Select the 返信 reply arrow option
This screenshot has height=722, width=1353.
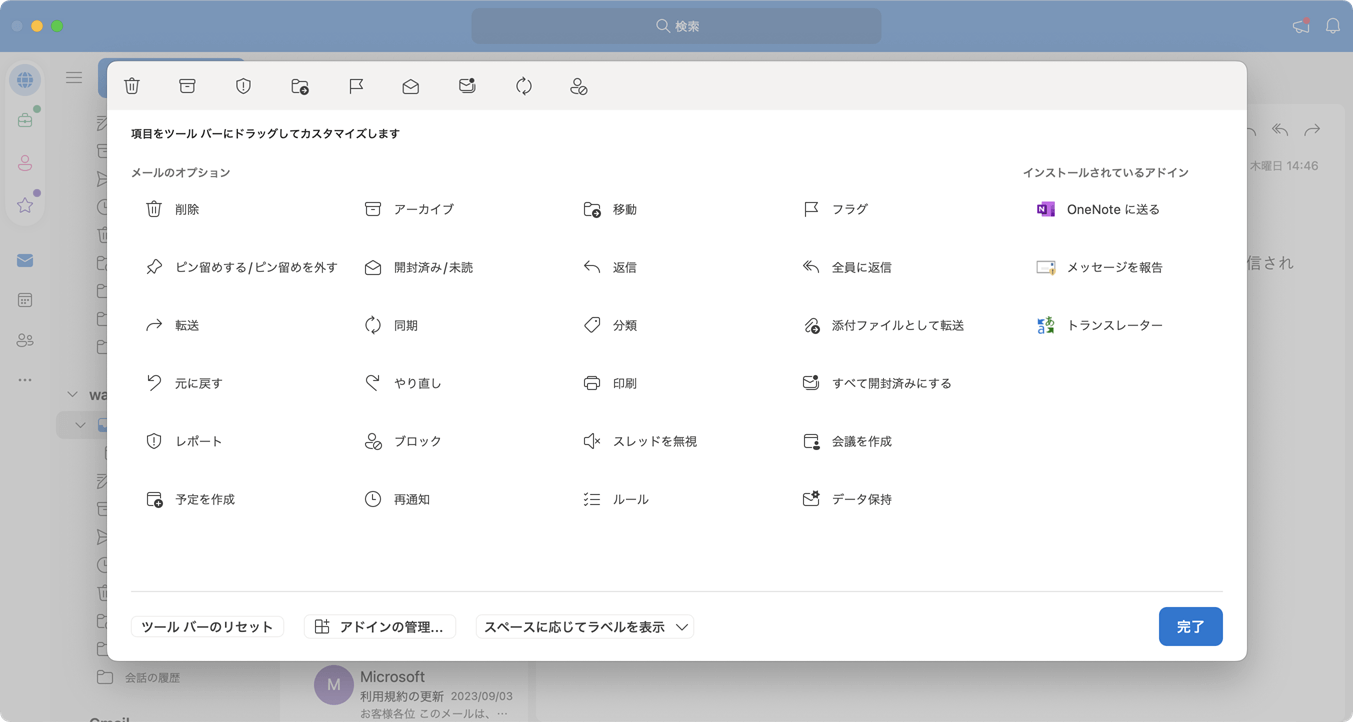click(610, 267)
